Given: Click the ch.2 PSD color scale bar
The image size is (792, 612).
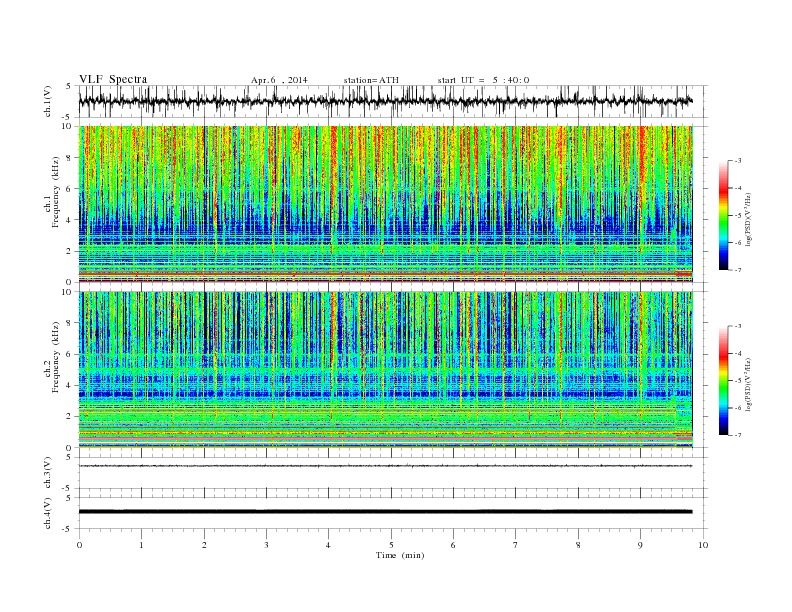Looking at the screenshot, I should 723,380.
